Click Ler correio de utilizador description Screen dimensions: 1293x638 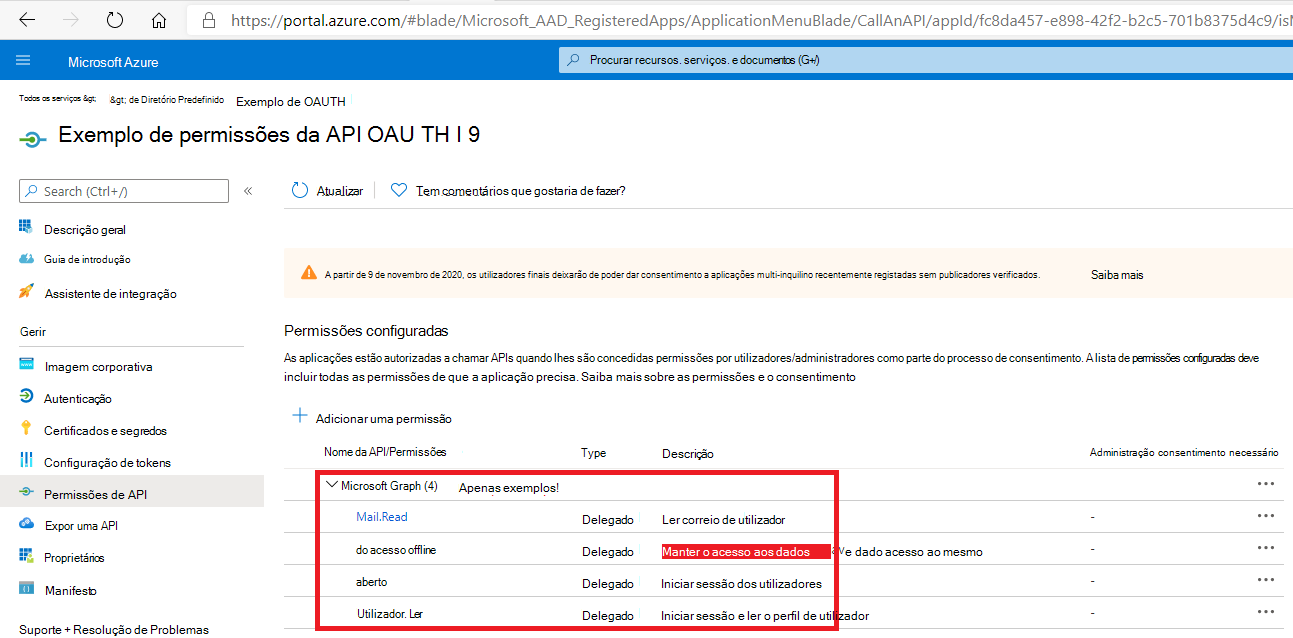click(724, 520)
